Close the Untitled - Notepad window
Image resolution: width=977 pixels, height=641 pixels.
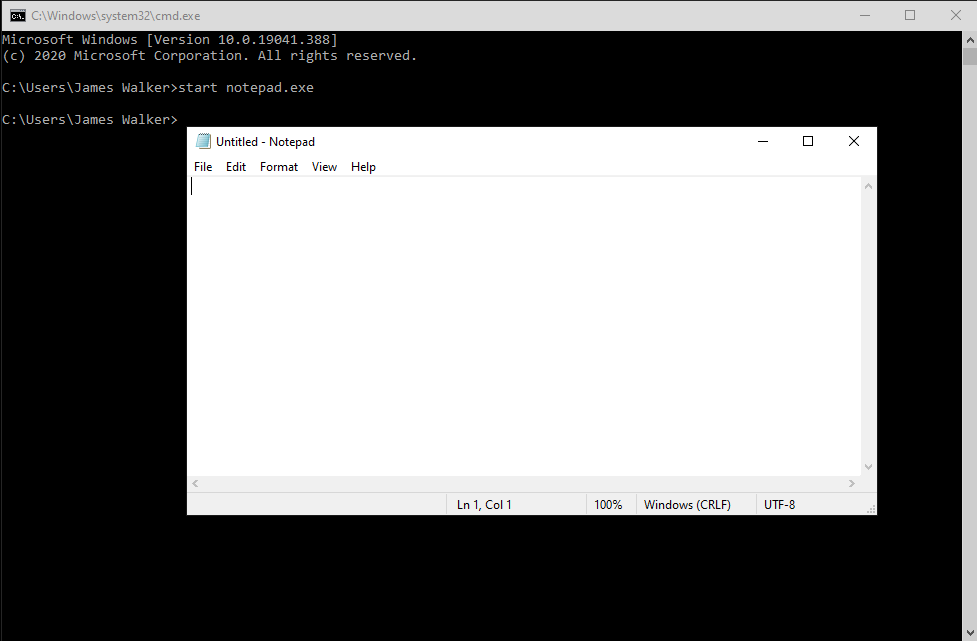click(854, 142)
